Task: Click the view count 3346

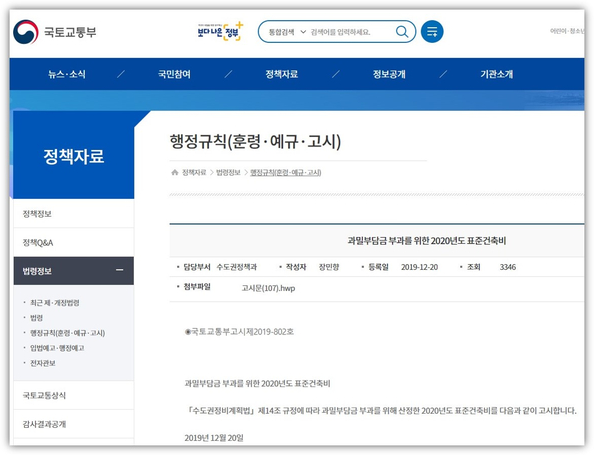Action: tap(508, 267)
